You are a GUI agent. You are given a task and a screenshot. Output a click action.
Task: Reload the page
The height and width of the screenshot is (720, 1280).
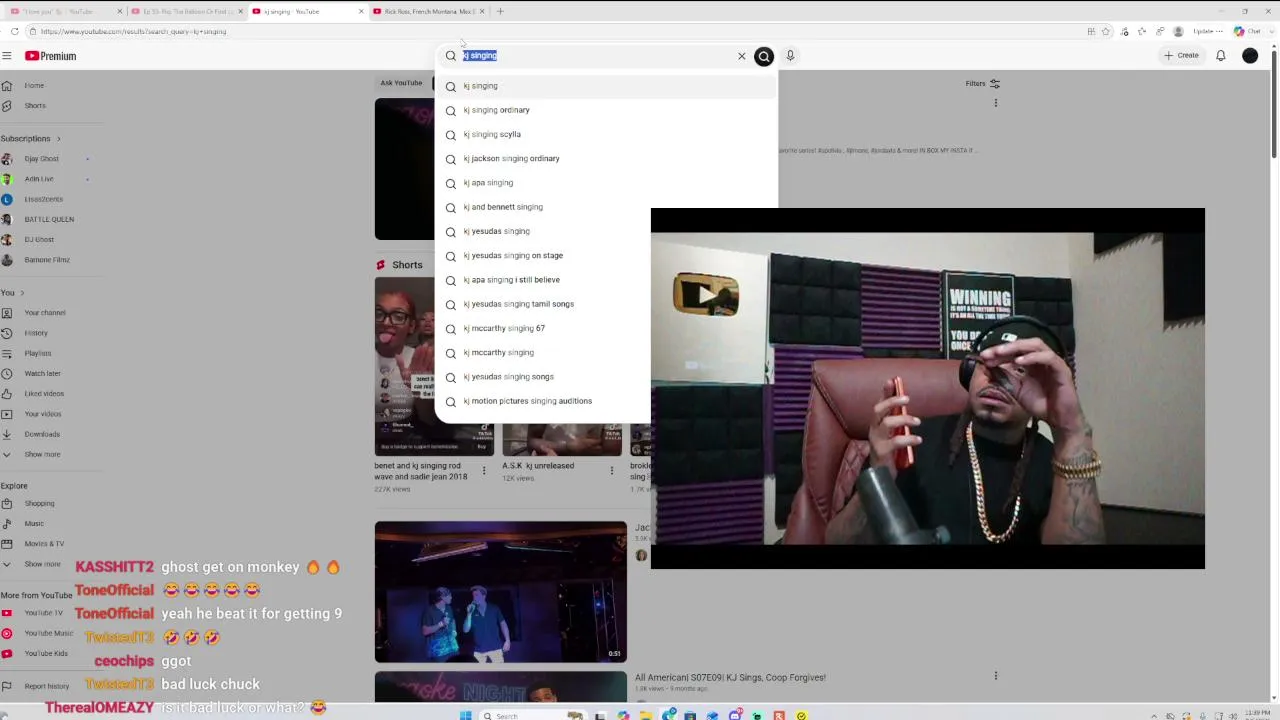(x=13, y=31)
